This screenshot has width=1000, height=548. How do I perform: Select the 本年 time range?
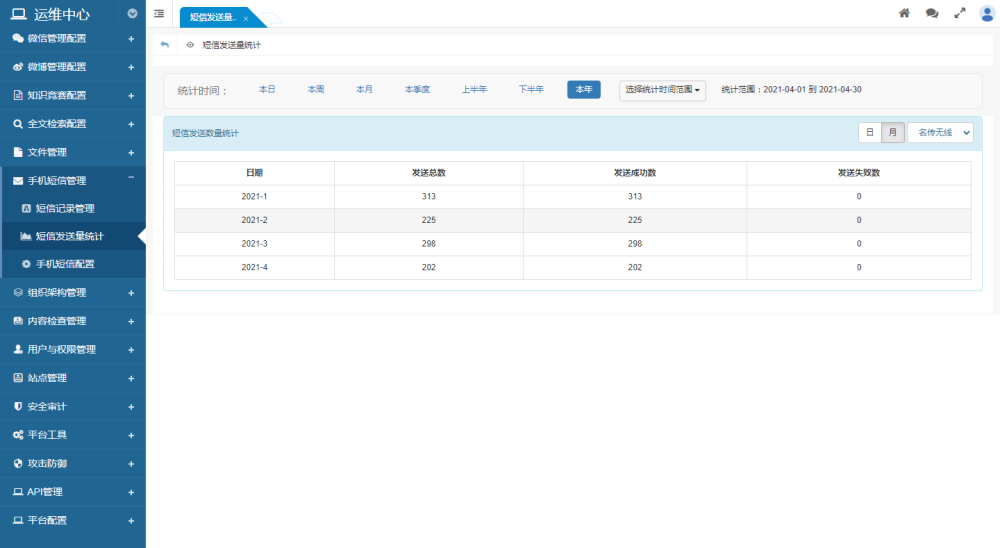pyautogui.click(x=583, y=90)
